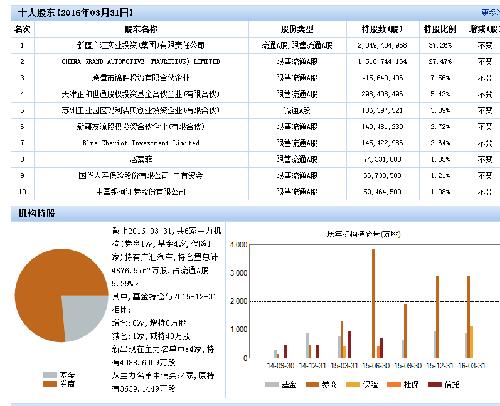Image resolution: width=500 pixels, height=406 pixels.
Task: Click the brown bar at 15-12-31
Action: 437,317
